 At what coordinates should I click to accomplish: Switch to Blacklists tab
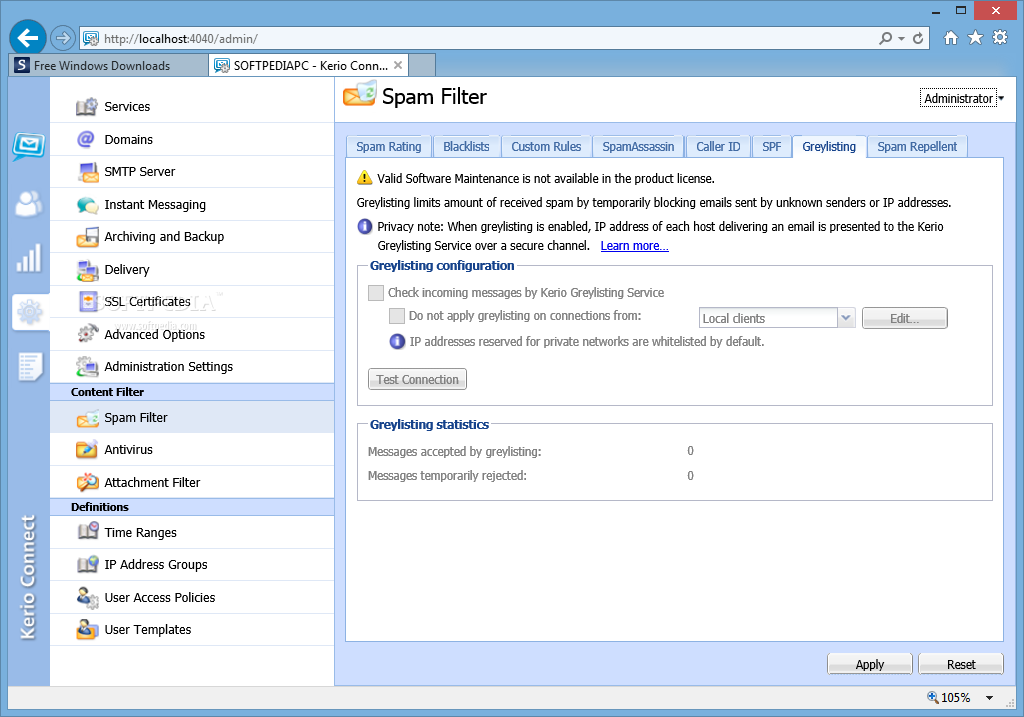pyautogui.click(x=466, y=147)
